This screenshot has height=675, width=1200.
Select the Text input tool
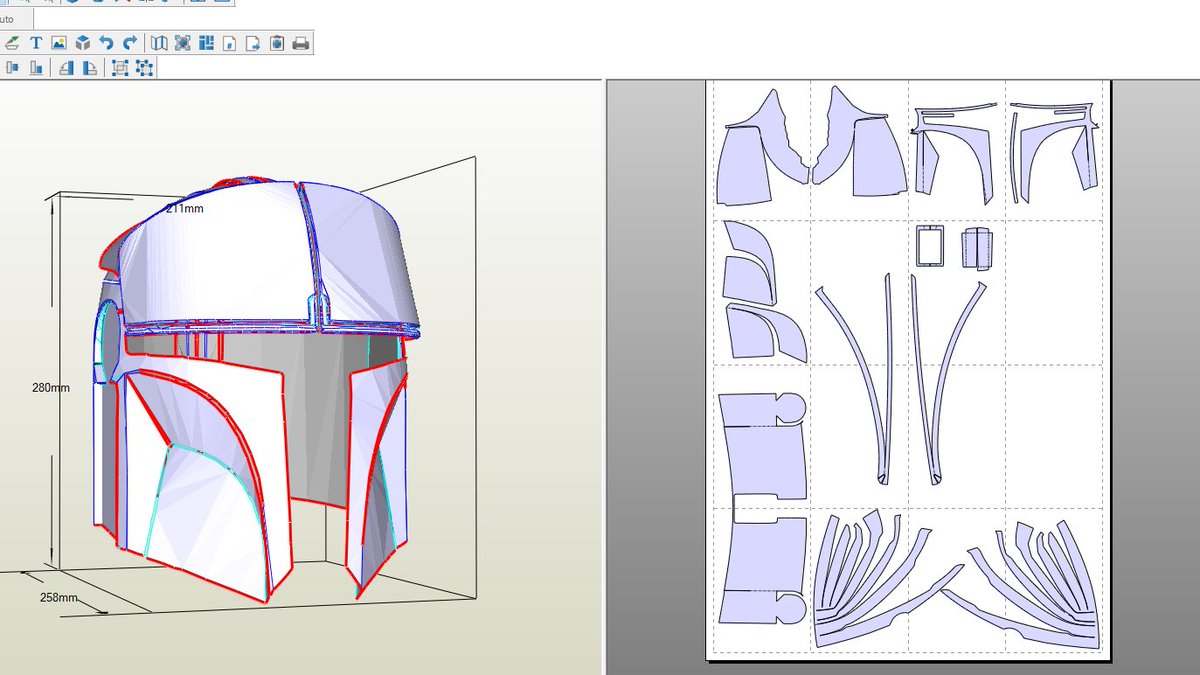coord(36,43)
